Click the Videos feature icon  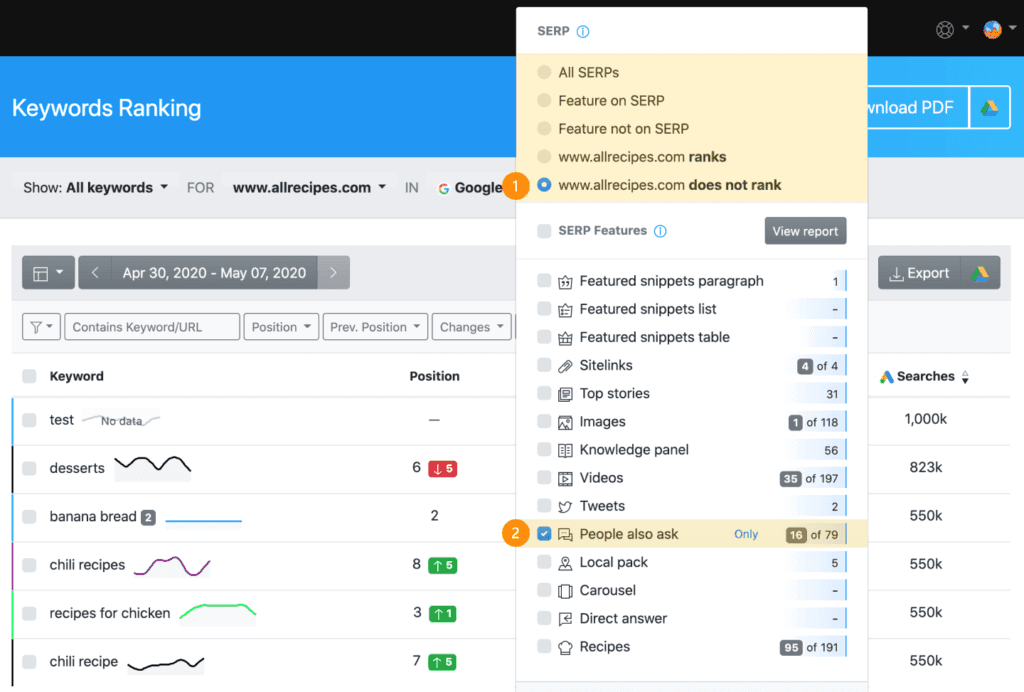click(565, 479)
